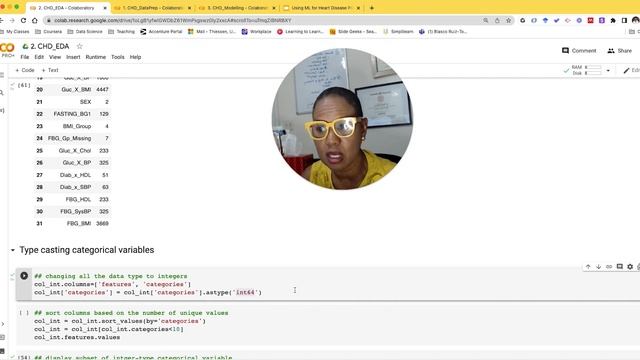Select the SEX row in output table

[x=73, y=102]
